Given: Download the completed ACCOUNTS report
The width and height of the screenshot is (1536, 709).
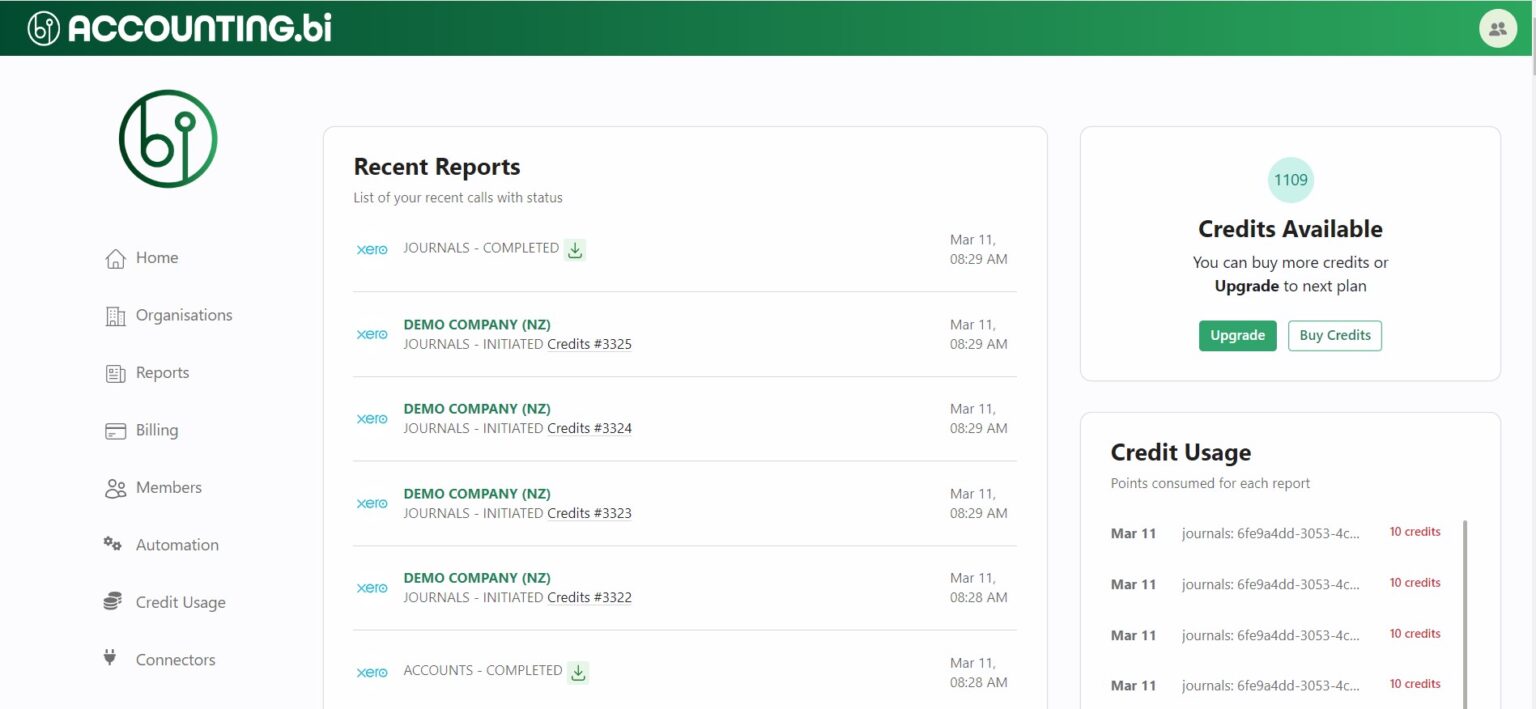Looking at the screenshot, I should [578, 672].
